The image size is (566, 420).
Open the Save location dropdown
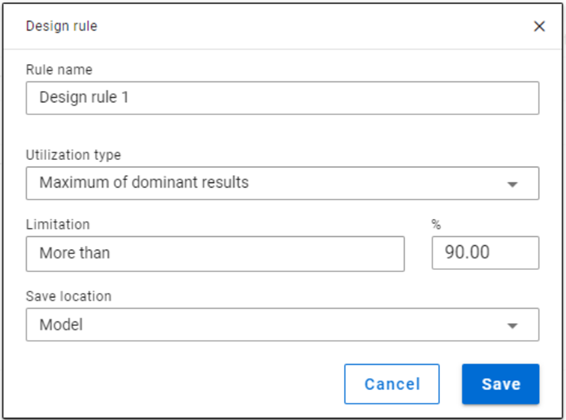pos(282,324)
